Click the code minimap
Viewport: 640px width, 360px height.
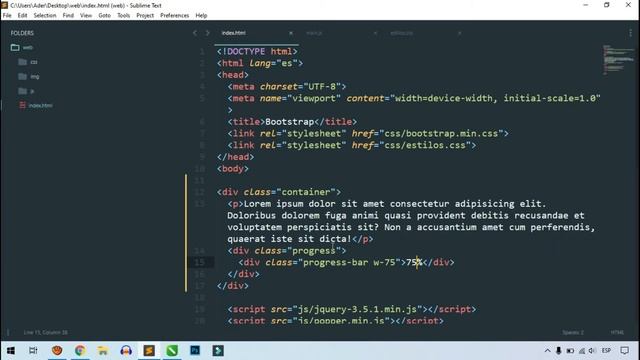[x=619, y=60]
